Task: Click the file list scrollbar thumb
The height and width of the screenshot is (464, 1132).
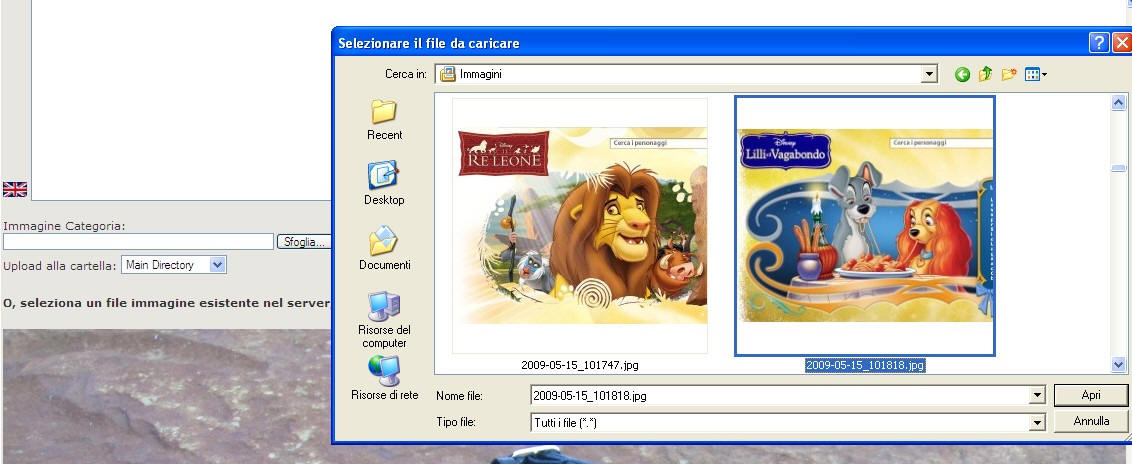Action: [x=1118, y=168]
